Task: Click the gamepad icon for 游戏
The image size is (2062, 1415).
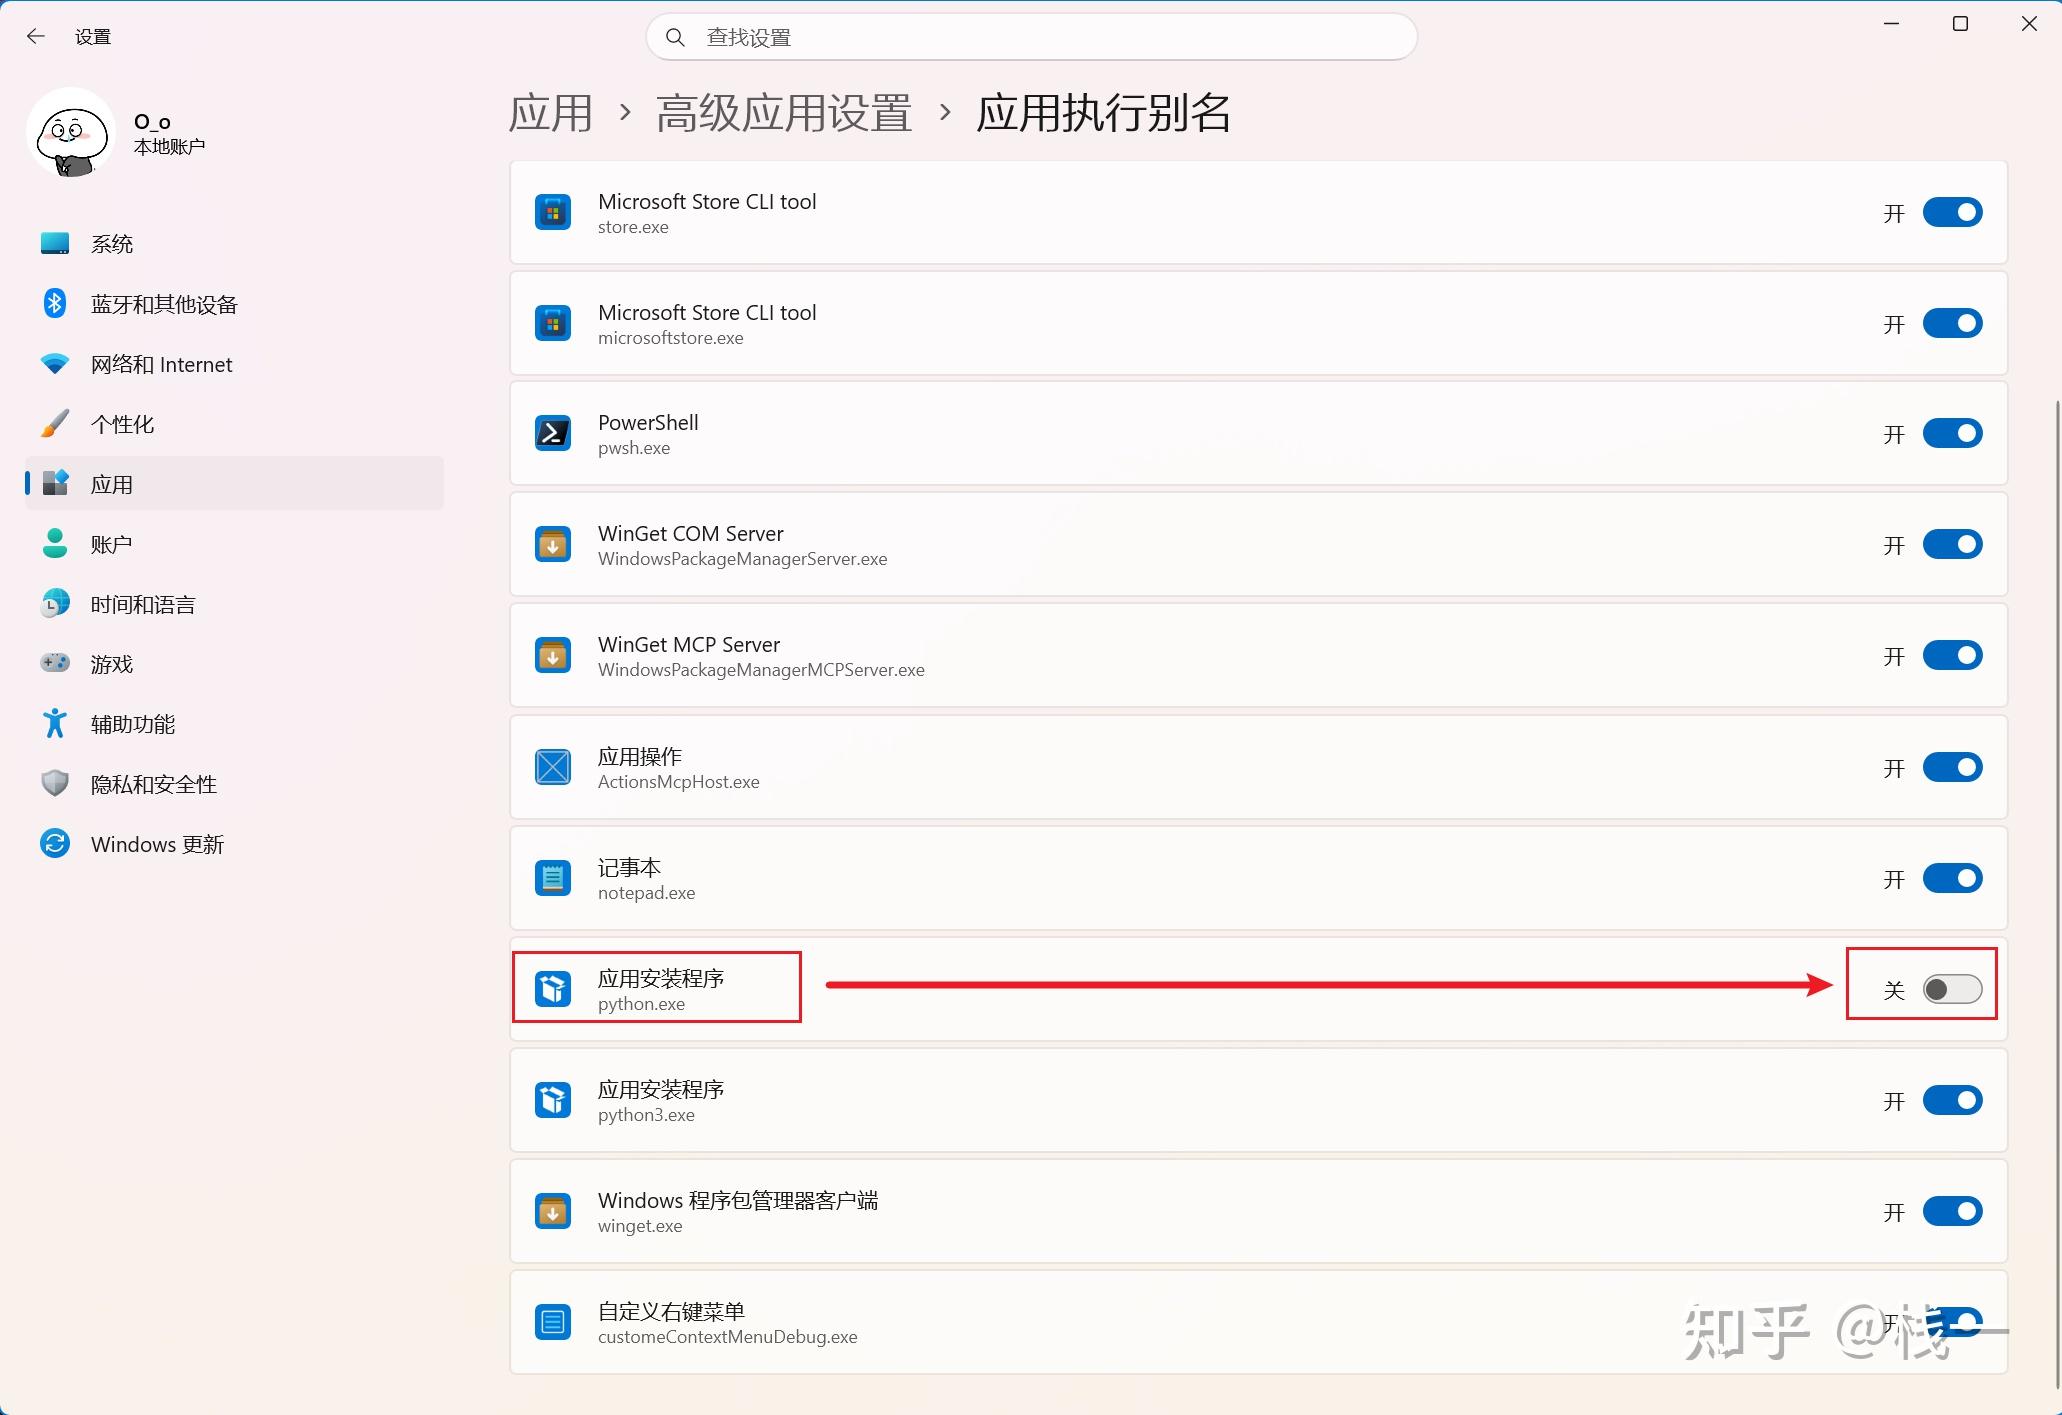Action: point(55,663)
